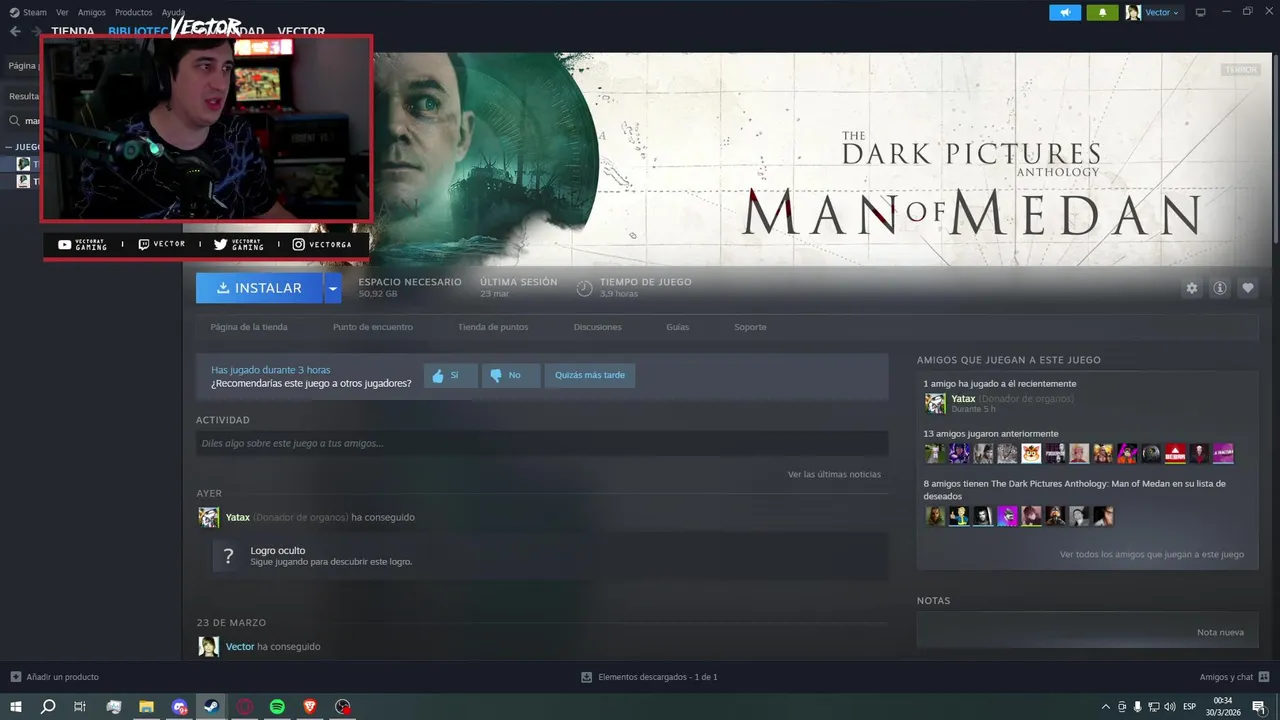Open the Discusiones tab
The width and height of the screenshot is (1280, 720).
pos(598,327)
